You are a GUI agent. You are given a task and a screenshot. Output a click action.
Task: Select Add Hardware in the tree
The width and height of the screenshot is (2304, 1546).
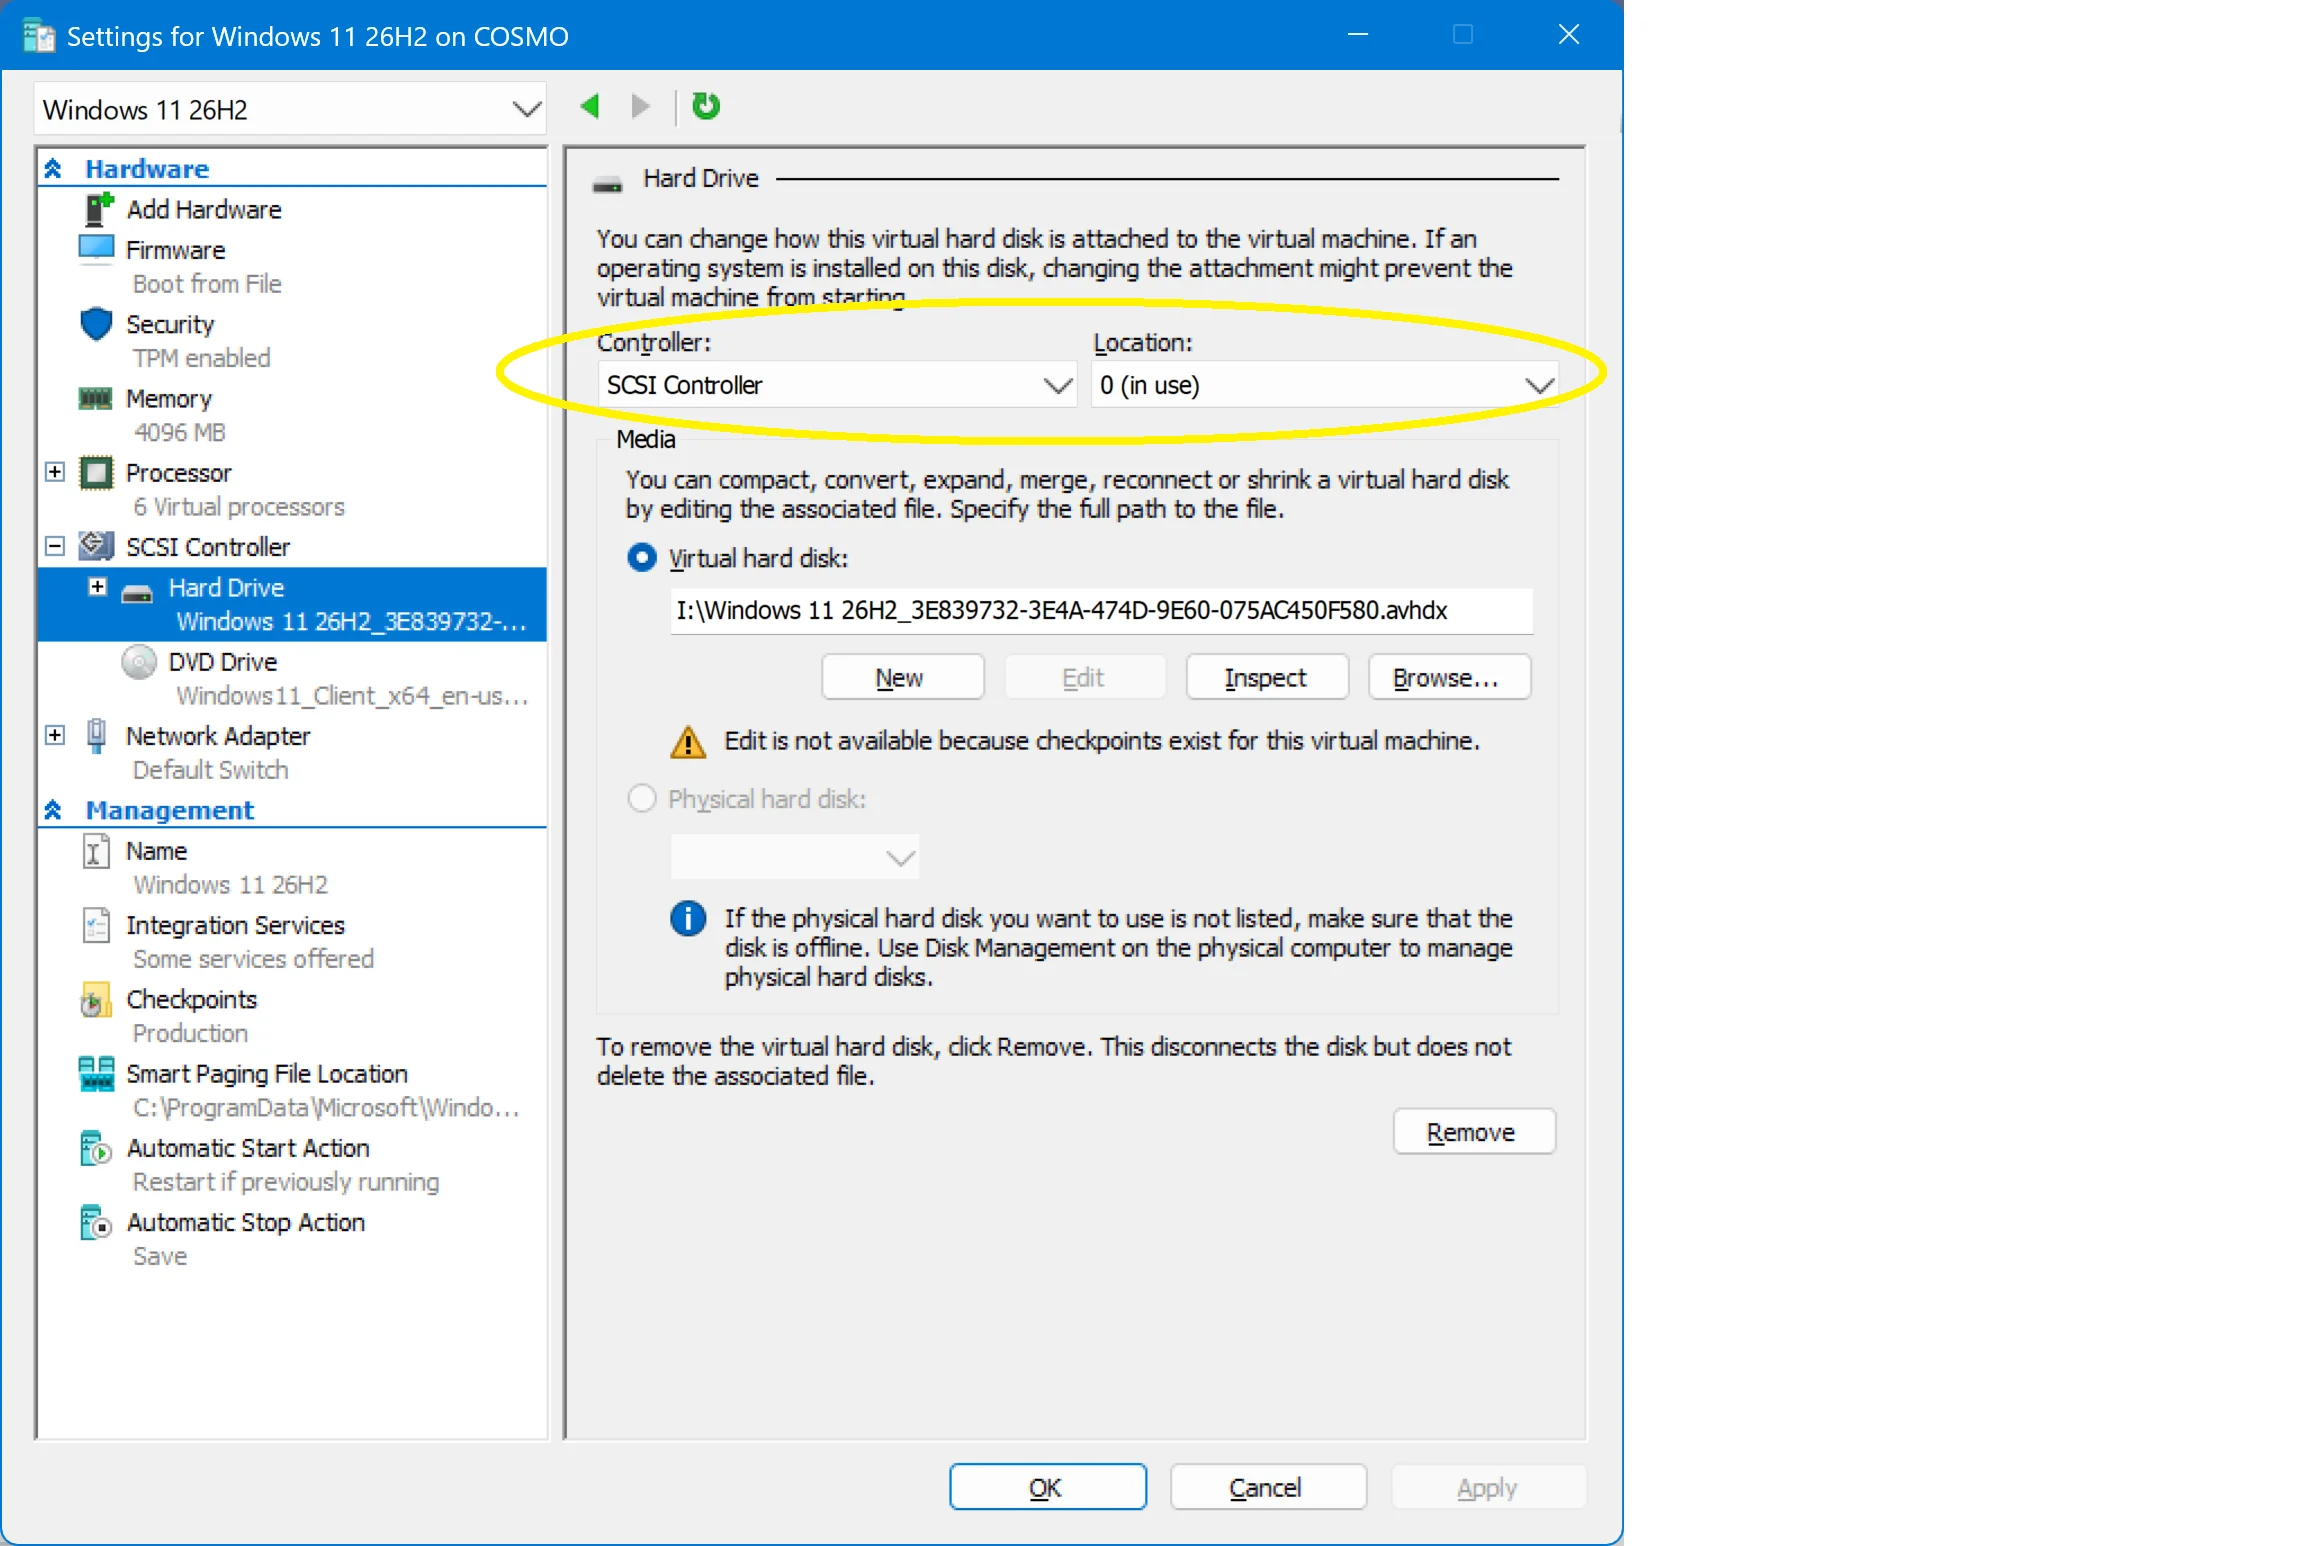click(x=203, y=209)
